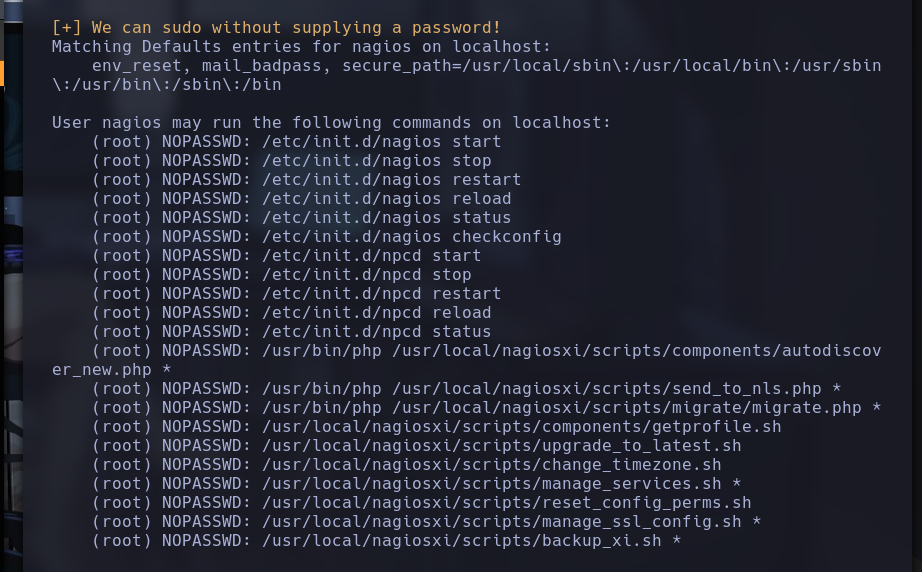Click "User nagios may run the following commands" line
This screenshot has width=922, height=572.
point(331,123)
